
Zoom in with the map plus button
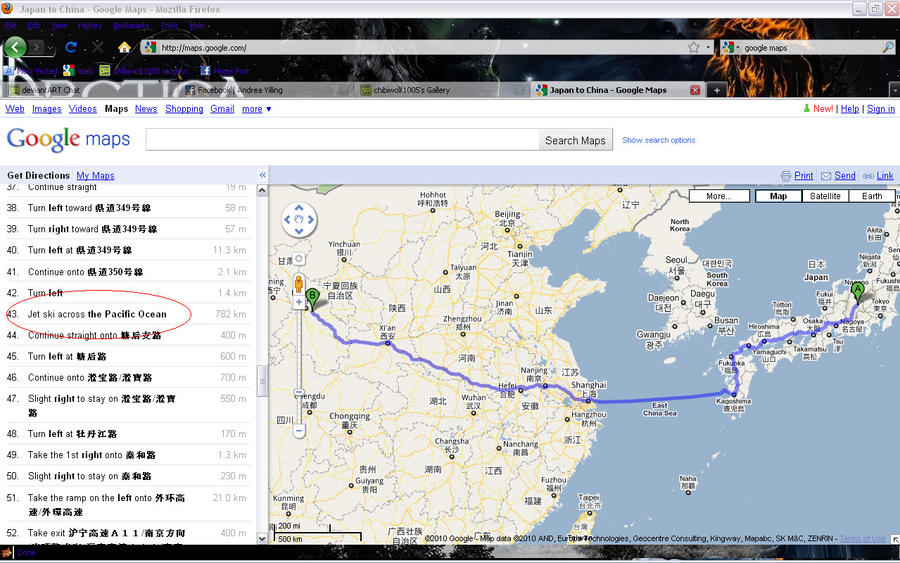(298, 301)
